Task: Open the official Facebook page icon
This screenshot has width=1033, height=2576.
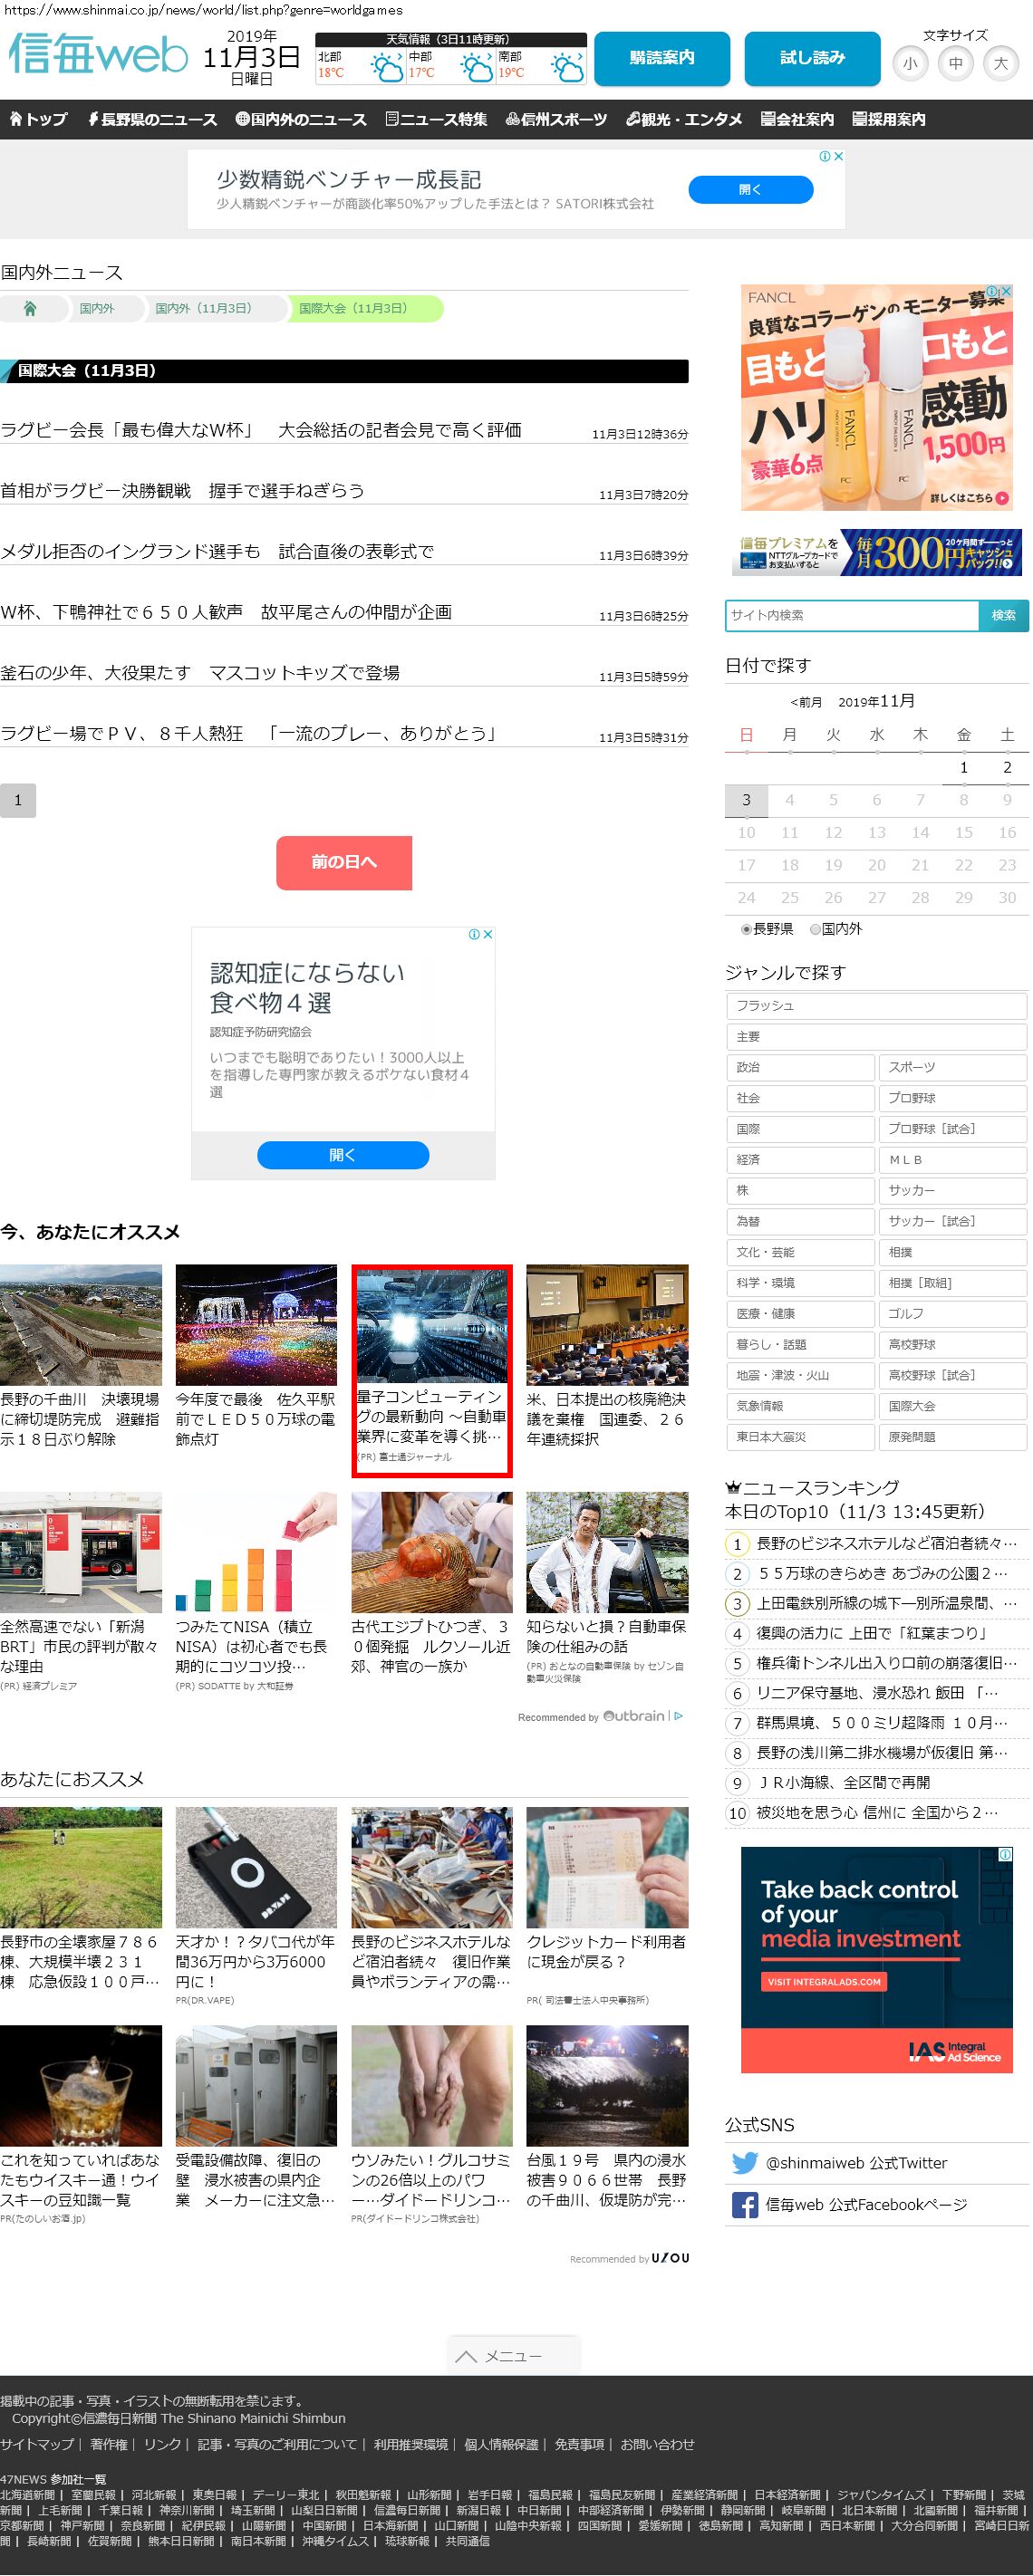Action: coord(744,2204)
